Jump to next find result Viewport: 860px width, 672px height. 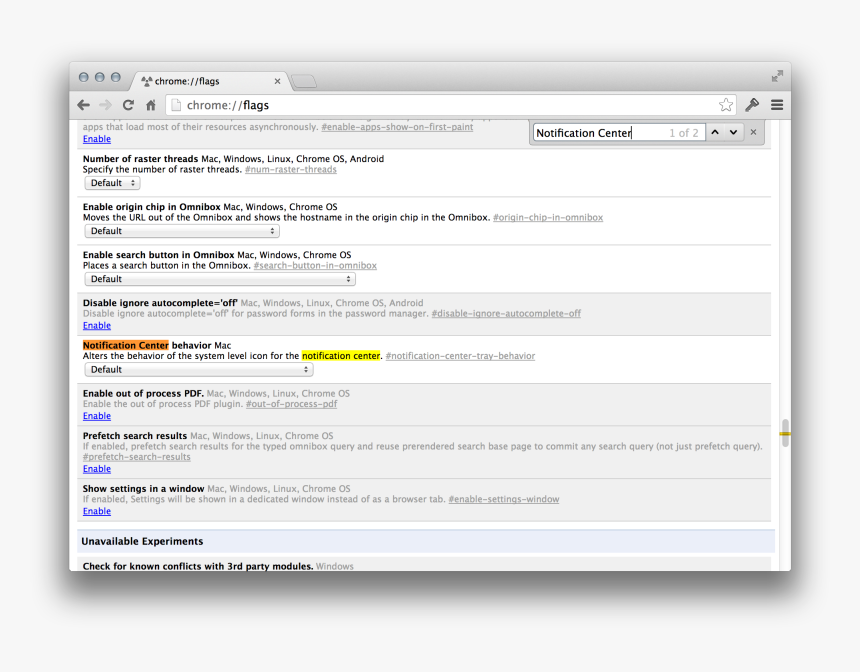pos(733,132)
